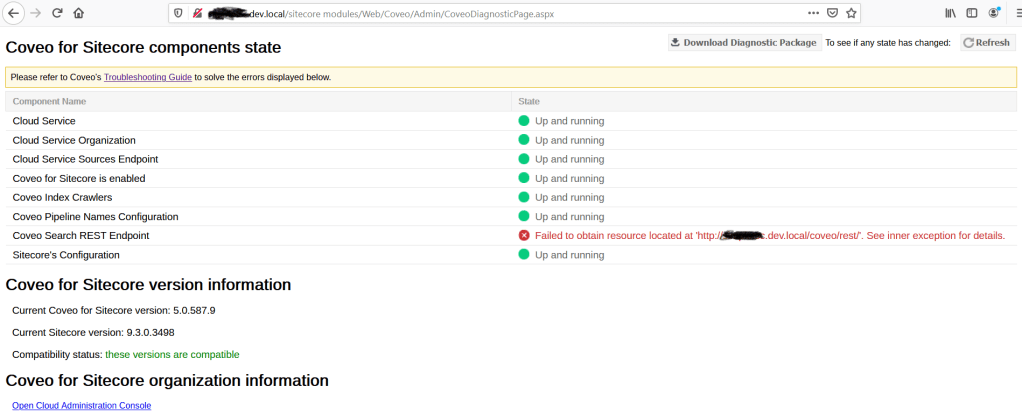Go back to the previous page
Image resolution: width=1022 pixels, height=415 pixels.
[14, 13]
